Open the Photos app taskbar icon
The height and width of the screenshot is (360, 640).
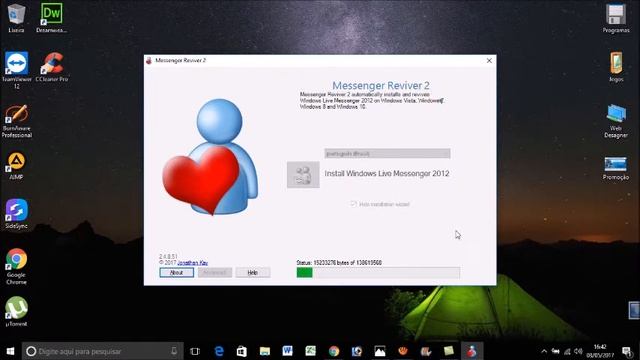pos(380,351)
